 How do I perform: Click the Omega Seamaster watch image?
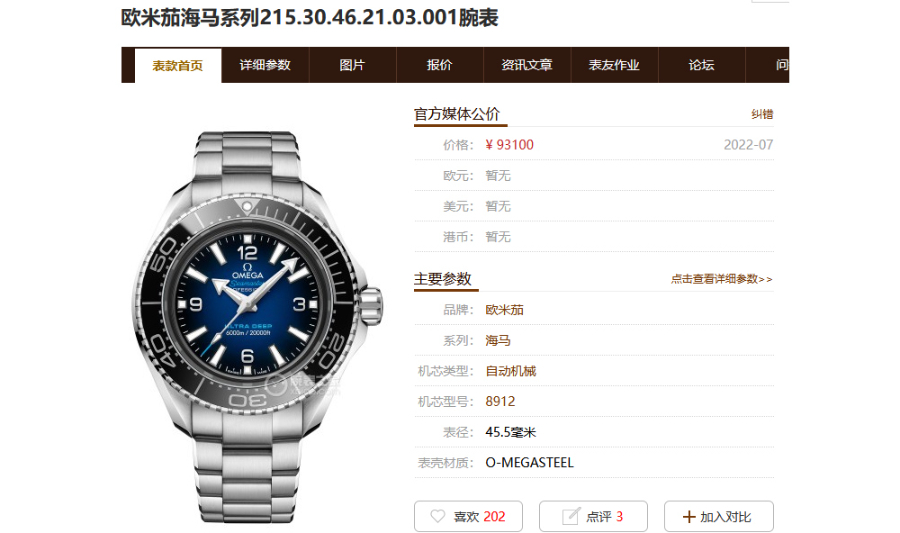pyautogui.click(x=257, y=326)
